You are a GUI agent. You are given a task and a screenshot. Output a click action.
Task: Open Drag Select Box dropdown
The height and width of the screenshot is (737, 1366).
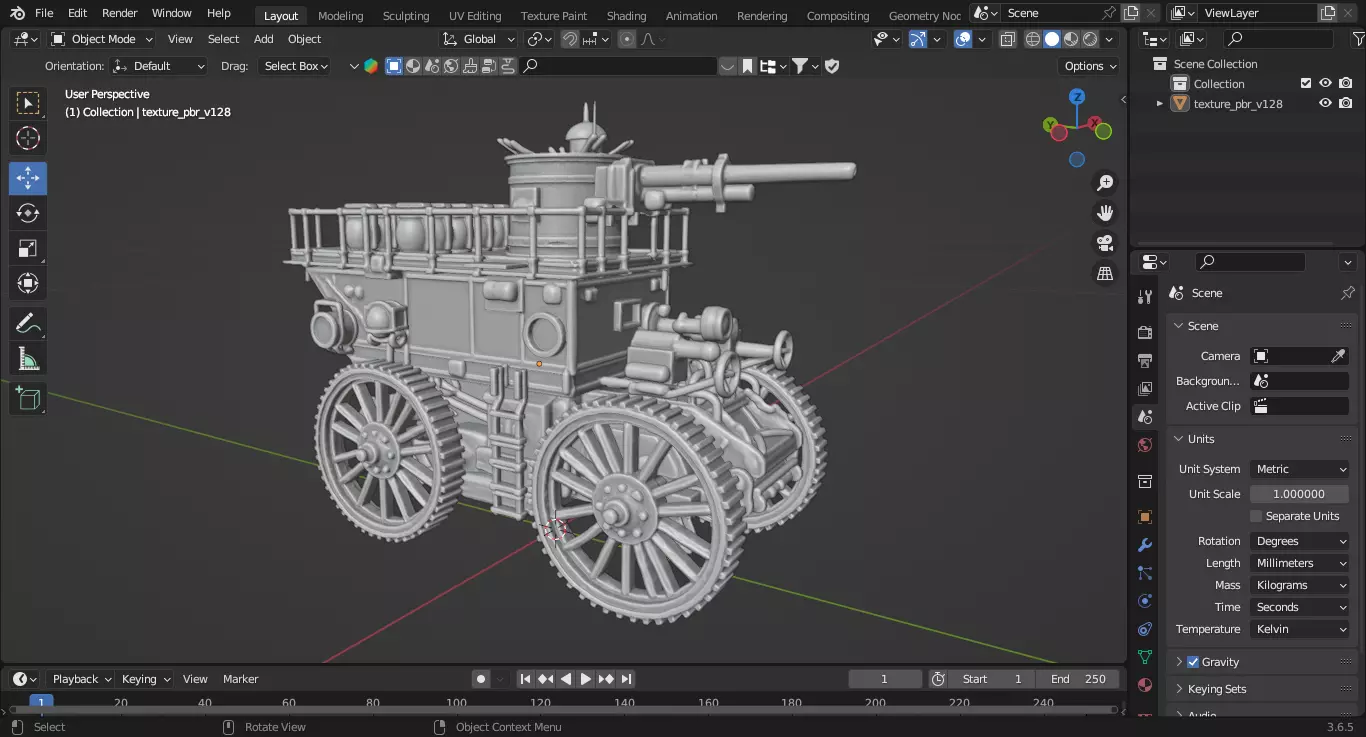[294, 66]
